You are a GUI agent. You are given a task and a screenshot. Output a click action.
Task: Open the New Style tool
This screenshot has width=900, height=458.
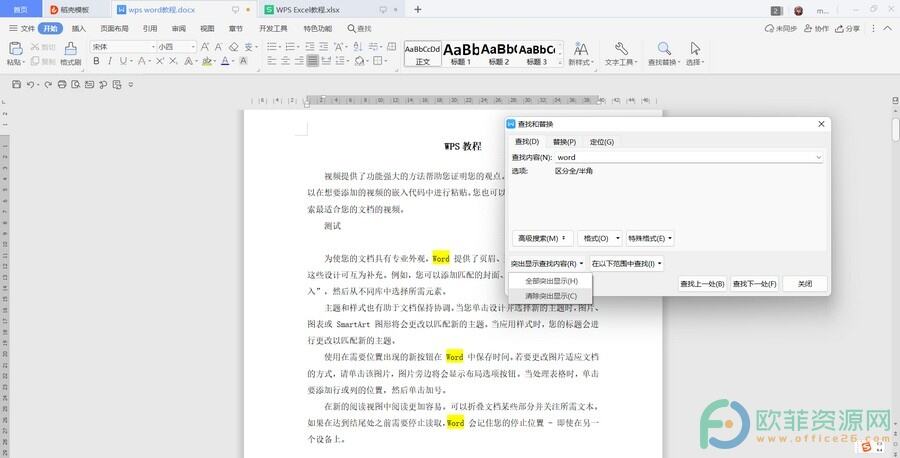click(x=581, y=53)
